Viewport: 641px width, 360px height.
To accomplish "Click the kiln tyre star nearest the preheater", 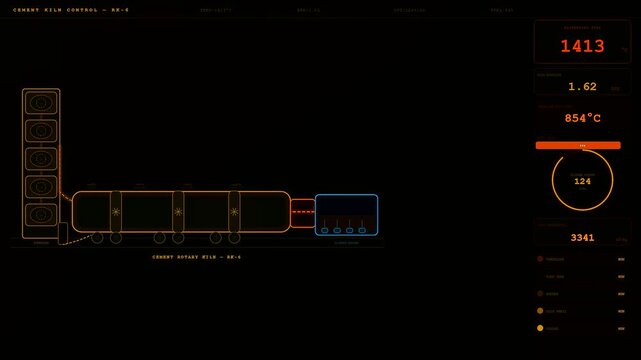I will (x=116, y=212).
